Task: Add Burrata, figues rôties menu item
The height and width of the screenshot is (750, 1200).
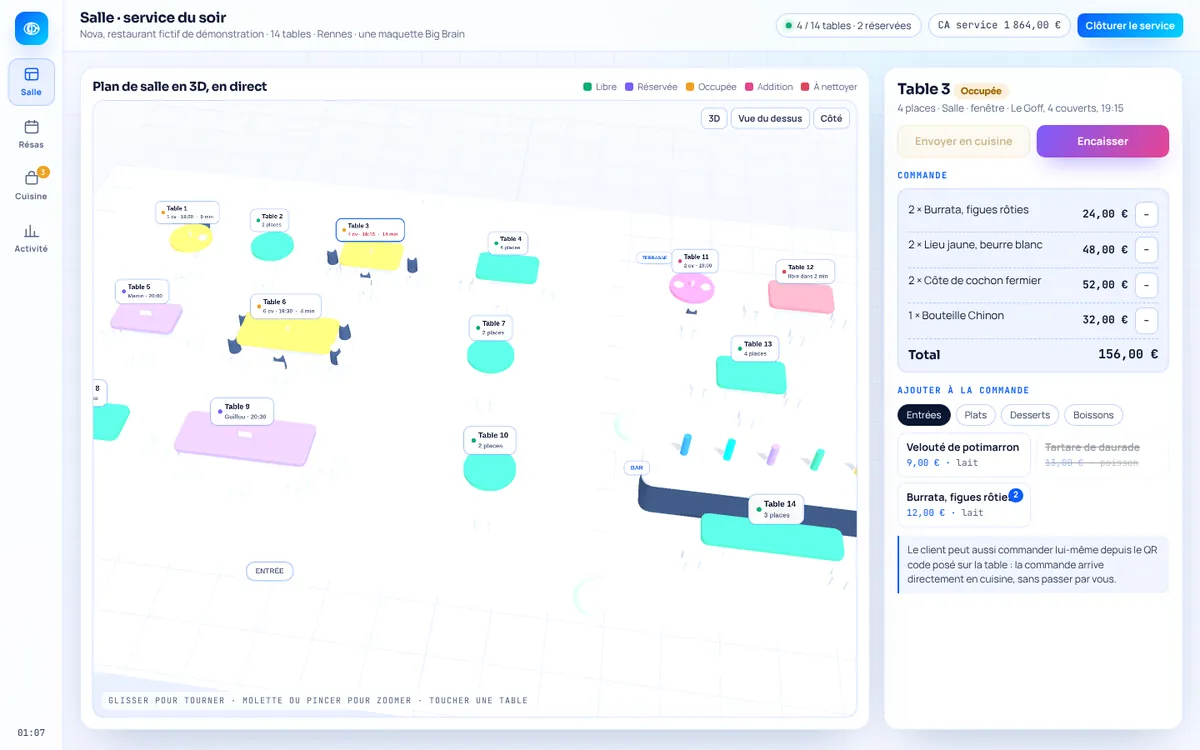Action: coord(964,505)
